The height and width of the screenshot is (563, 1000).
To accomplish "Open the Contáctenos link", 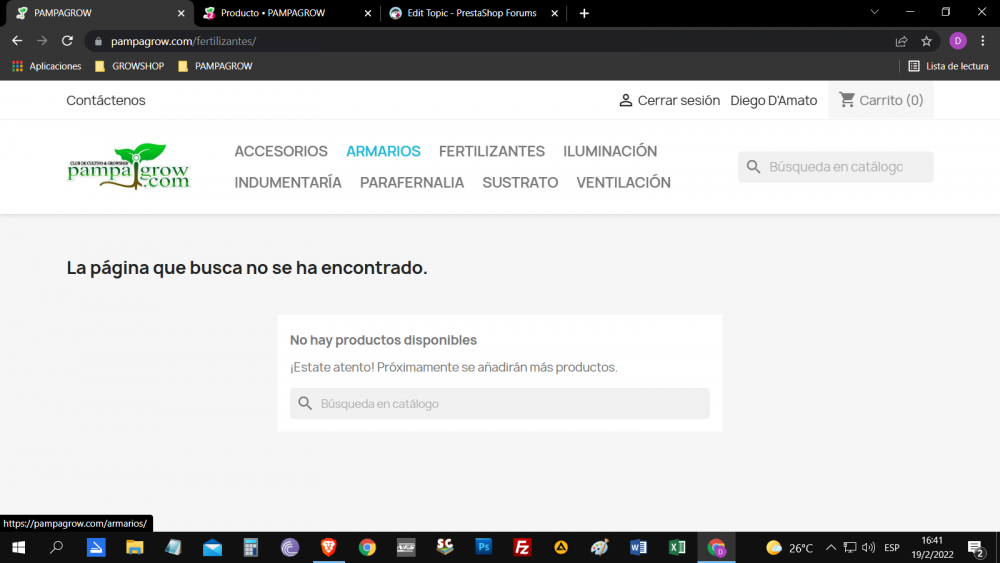I will 106,100.
